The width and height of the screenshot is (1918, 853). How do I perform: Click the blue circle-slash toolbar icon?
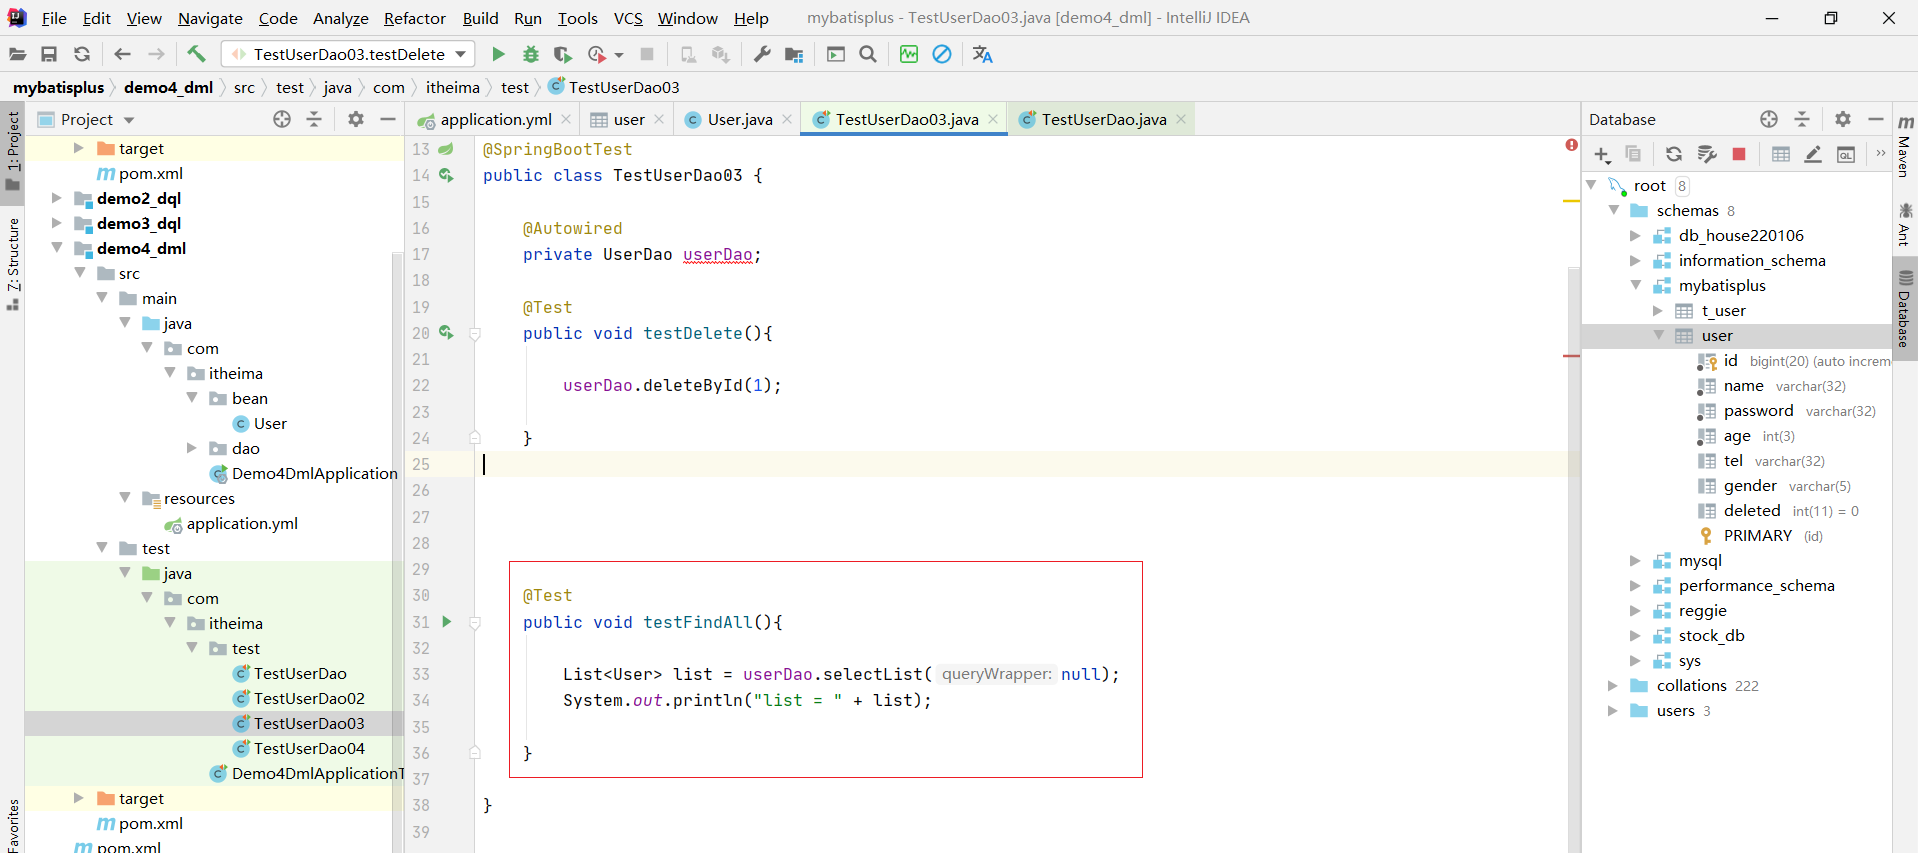(x=942, y=54)
